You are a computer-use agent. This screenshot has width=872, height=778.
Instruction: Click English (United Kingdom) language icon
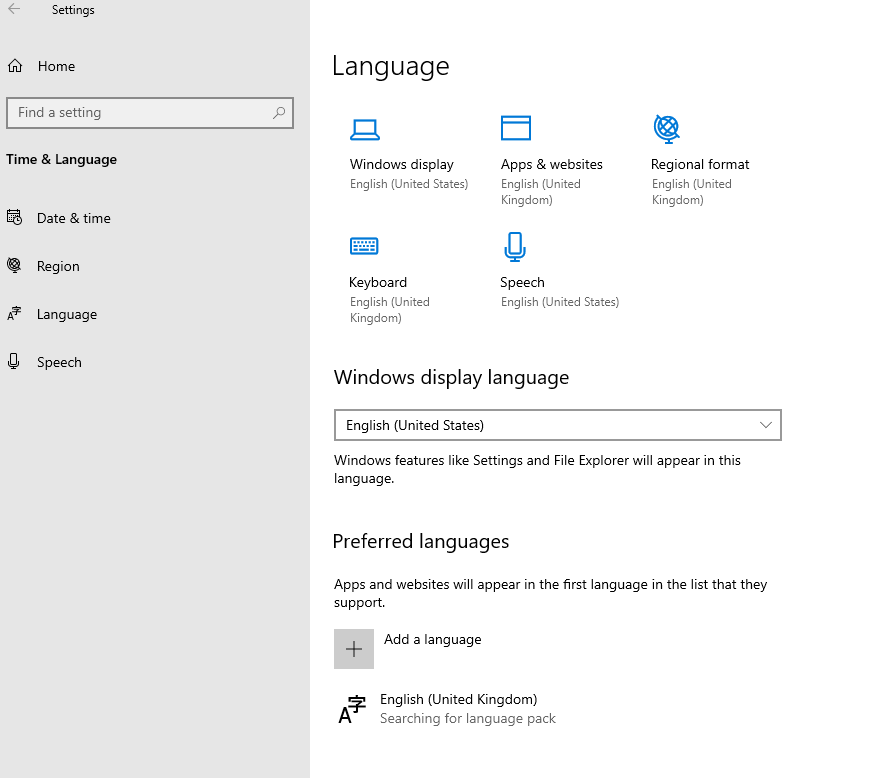[x=352, y=709]
